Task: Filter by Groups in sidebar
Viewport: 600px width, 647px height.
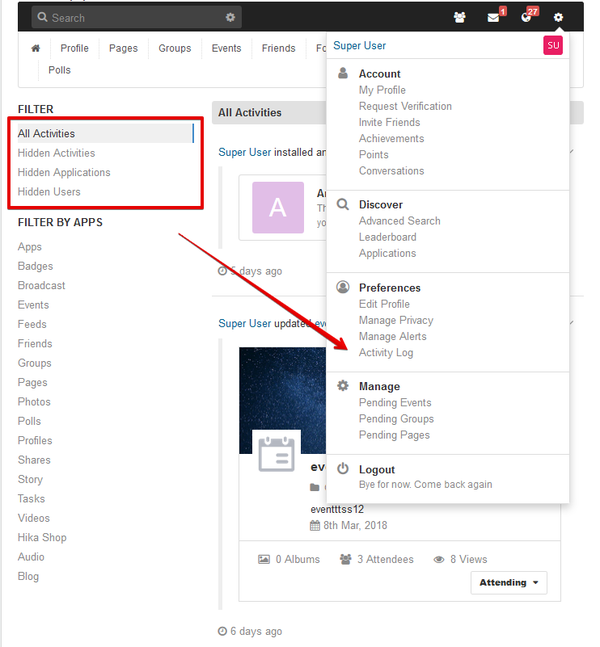Action: coord(34,363)
